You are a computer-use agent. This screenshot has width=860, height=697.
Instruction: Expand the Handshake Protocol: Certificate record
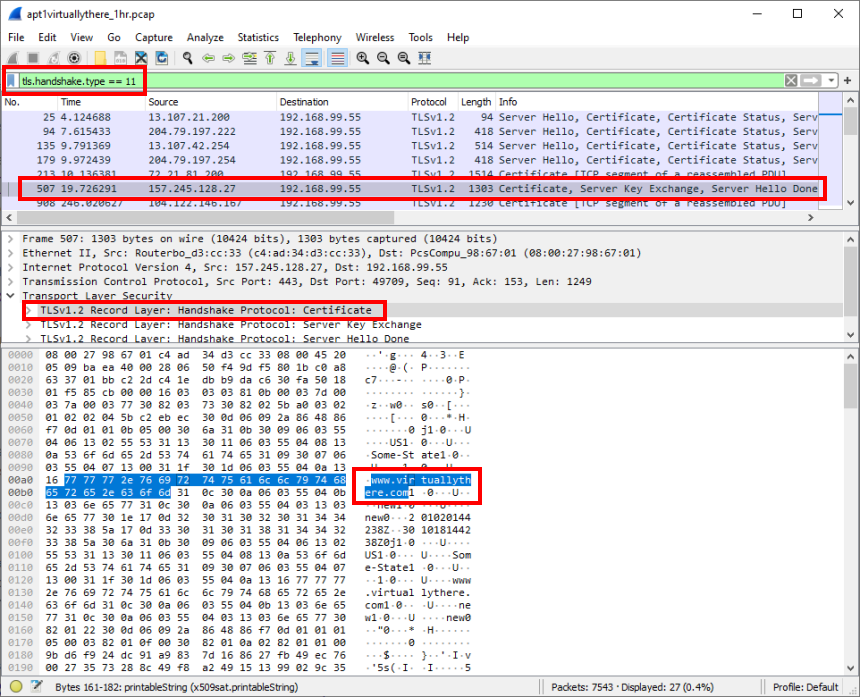click(x=29, y=310)
